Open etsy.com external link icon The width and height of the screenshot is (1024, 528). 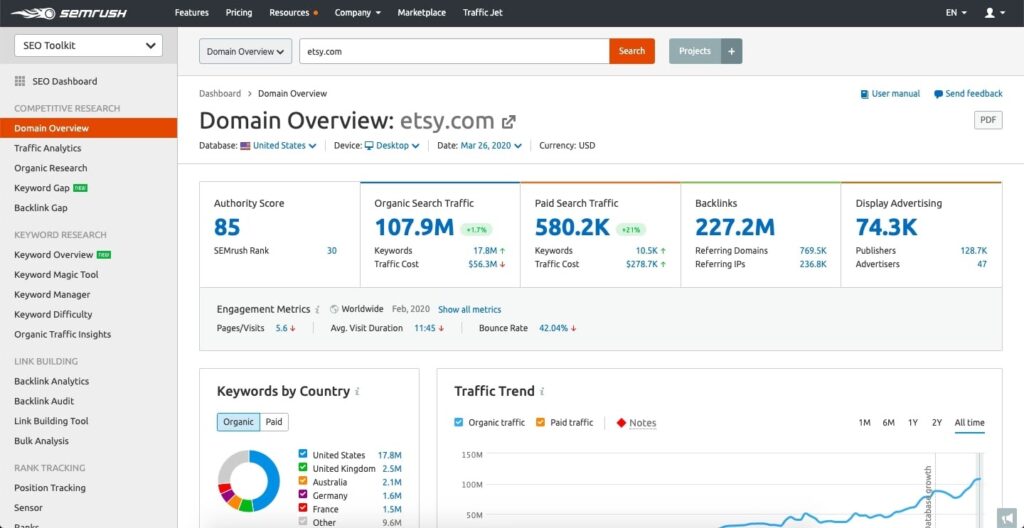[509, 122]
